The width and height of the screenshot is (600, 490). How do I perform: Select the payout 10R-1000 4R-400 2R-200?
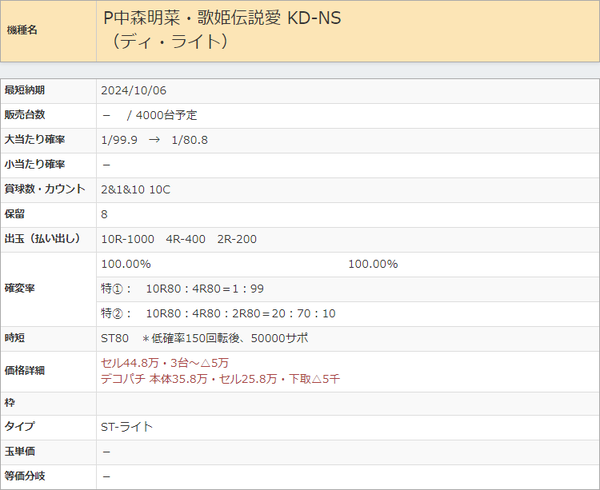pos(179,239)
